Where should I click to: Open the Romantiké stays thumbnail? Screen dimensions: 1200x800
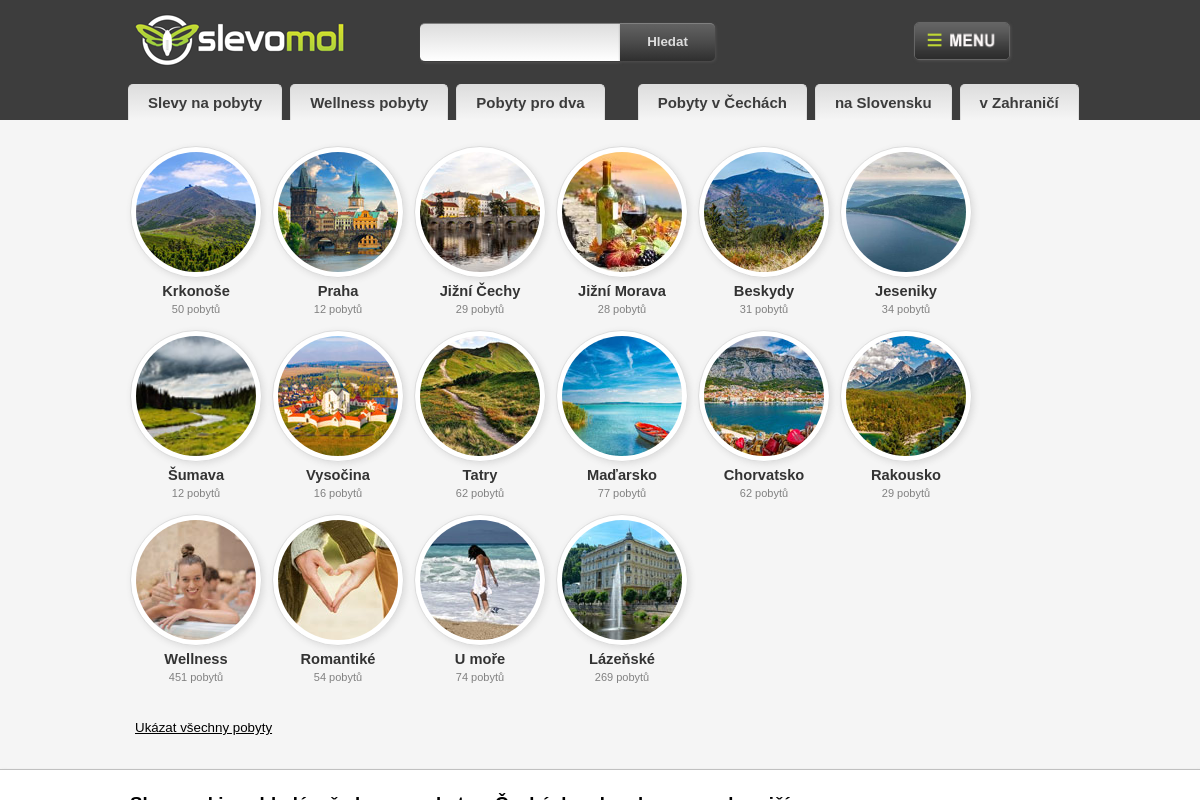[338, 580]
